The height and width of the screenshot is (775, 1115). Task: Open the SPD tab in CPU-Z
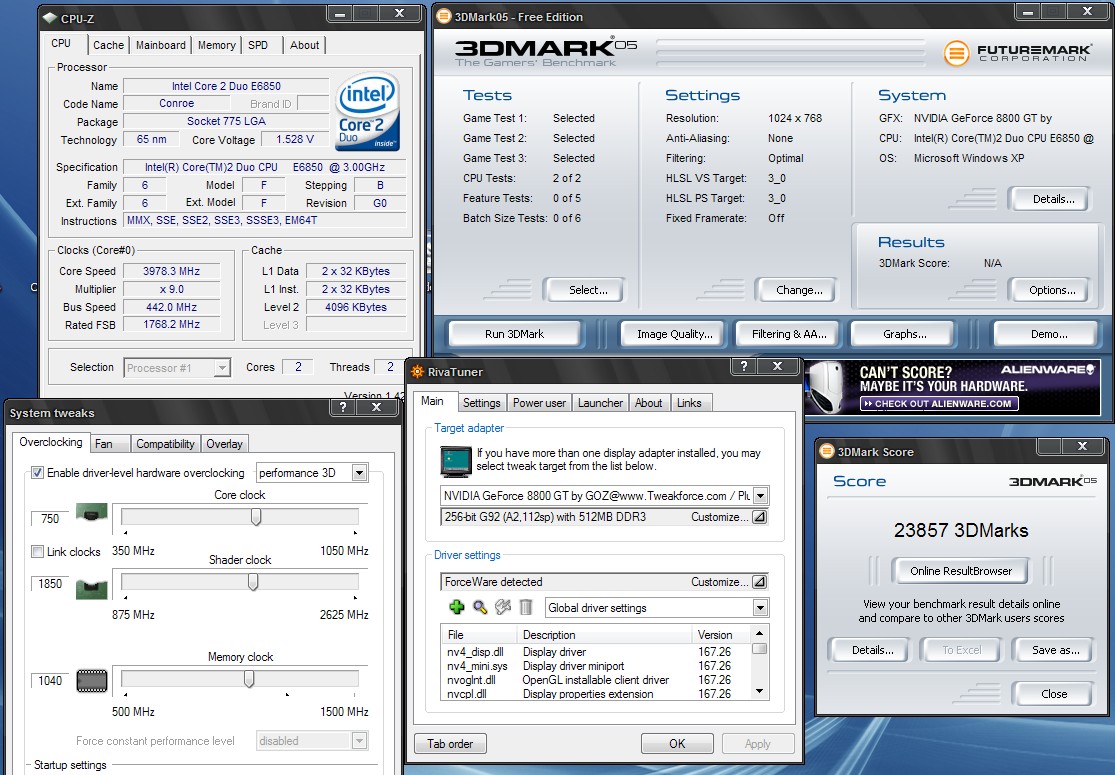(x=258, y=45)
